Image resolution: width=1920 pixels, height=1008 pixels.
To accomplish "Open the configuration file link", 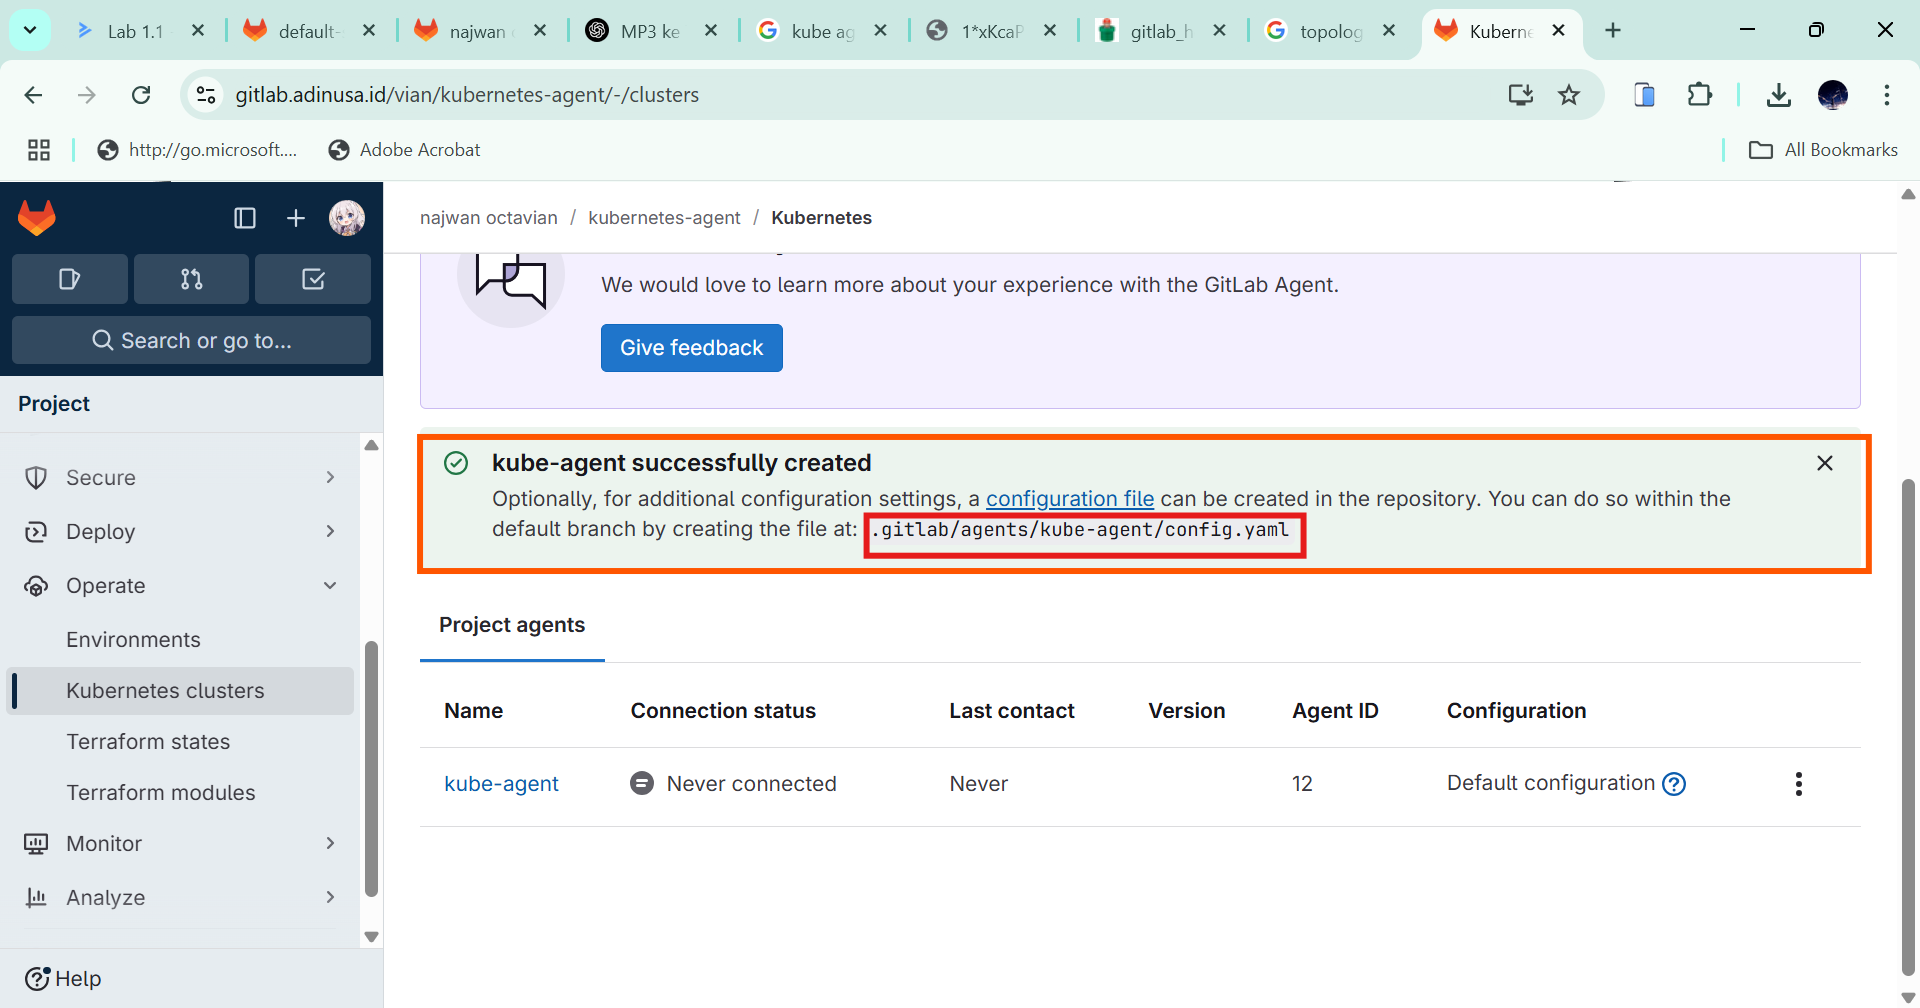I will pos(1070,499).
